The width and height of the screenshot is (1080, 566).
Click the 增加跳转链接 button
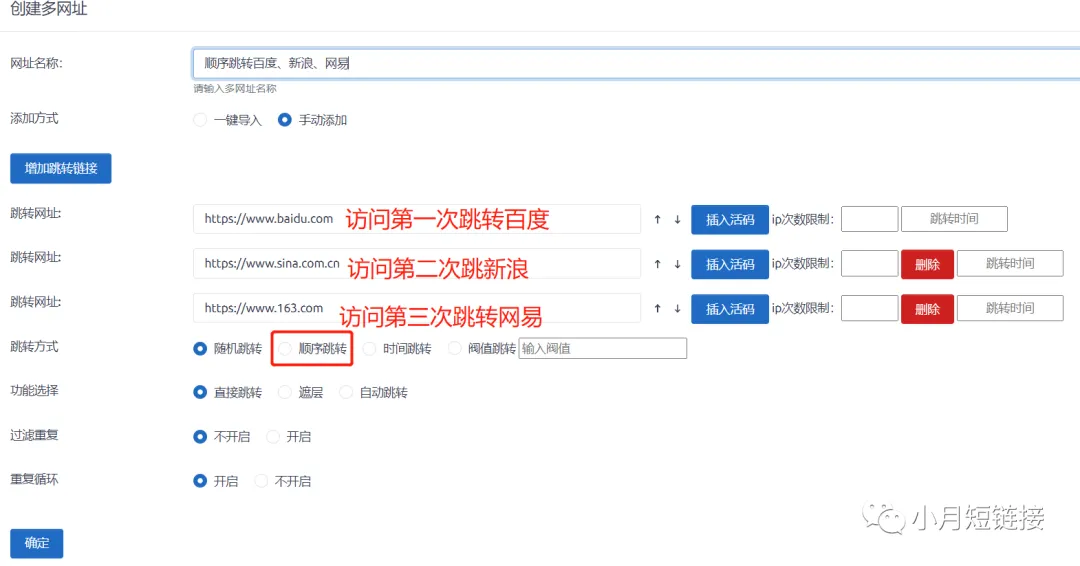61,169
